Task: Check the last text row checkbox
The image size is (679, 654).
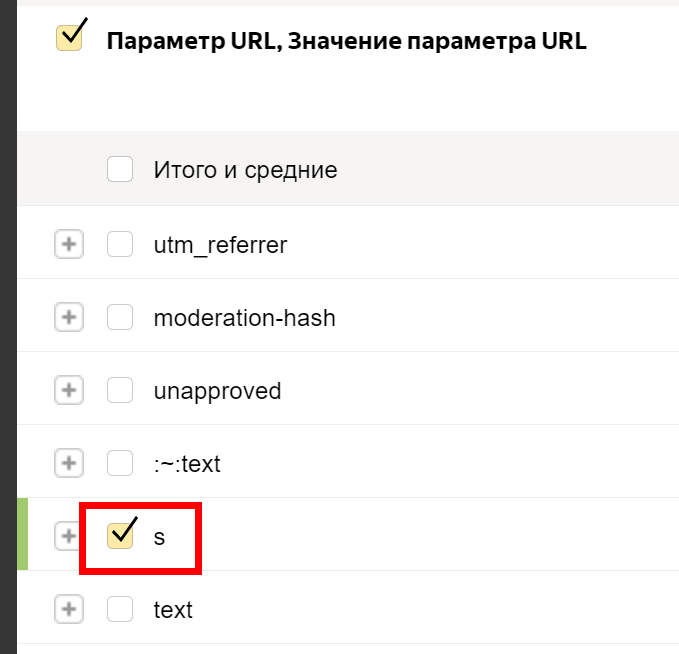Action: (x=120, y=609)
